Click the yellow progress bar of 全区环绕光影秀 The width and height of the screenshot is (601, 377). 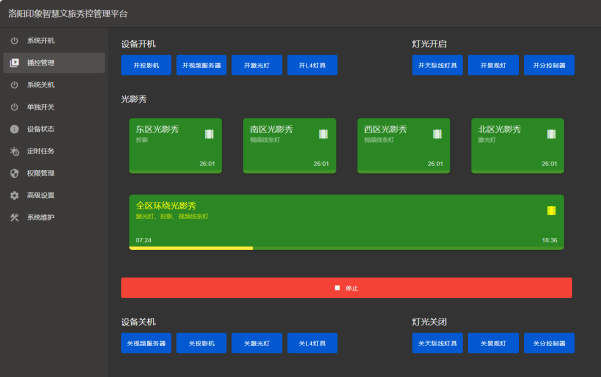191,248
